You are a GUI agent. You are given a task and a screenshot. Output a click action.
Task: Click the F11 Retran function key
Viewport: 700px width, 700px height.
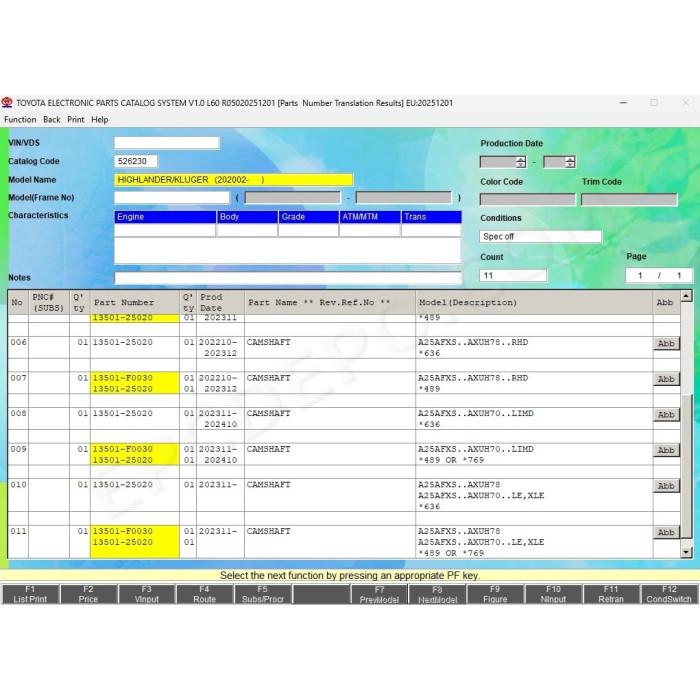(611, 594)
